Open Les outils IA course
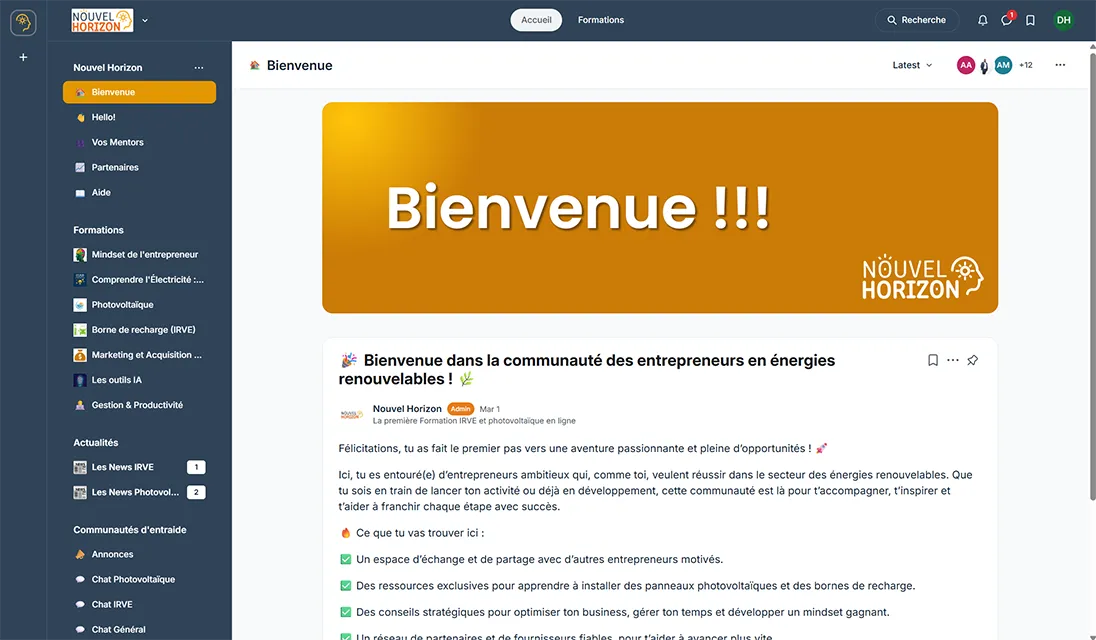The image size is (1096, 640). click(139, 380)
